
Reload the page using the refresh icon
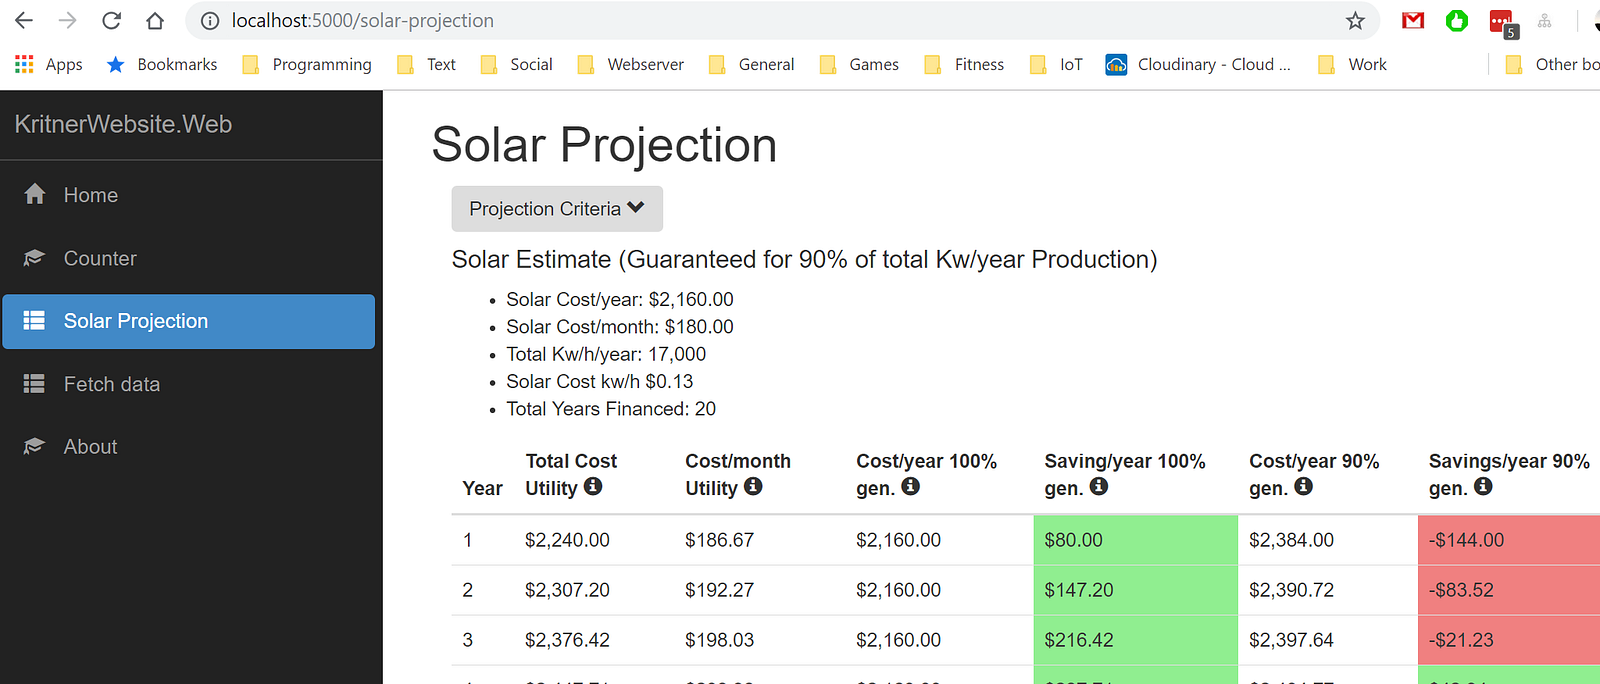point(111,21)
